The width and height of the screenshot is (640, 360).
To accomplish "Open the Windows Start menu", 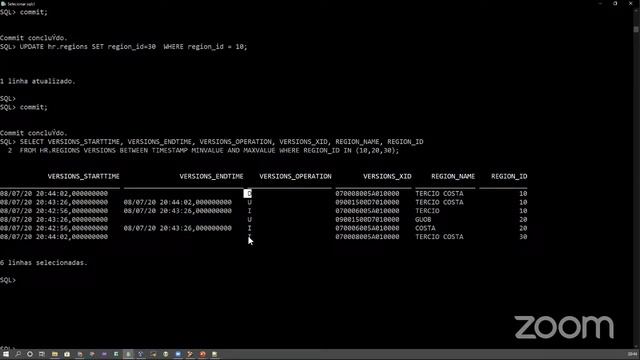I will click(x=5, y=354).
